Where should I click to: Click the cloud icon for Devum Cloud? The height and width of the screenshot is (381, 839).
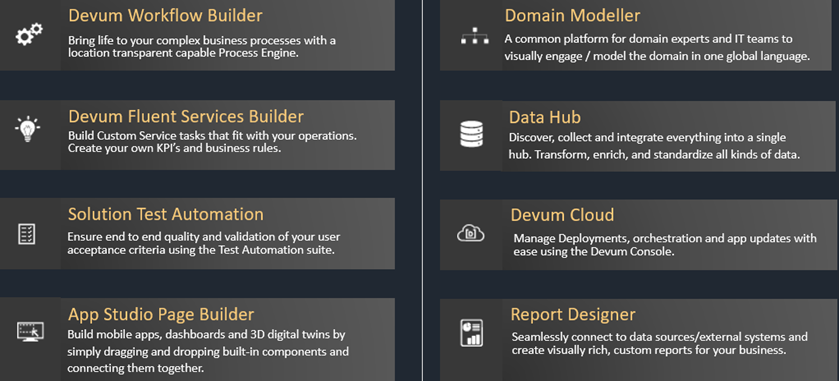click(x=471, y=233)
